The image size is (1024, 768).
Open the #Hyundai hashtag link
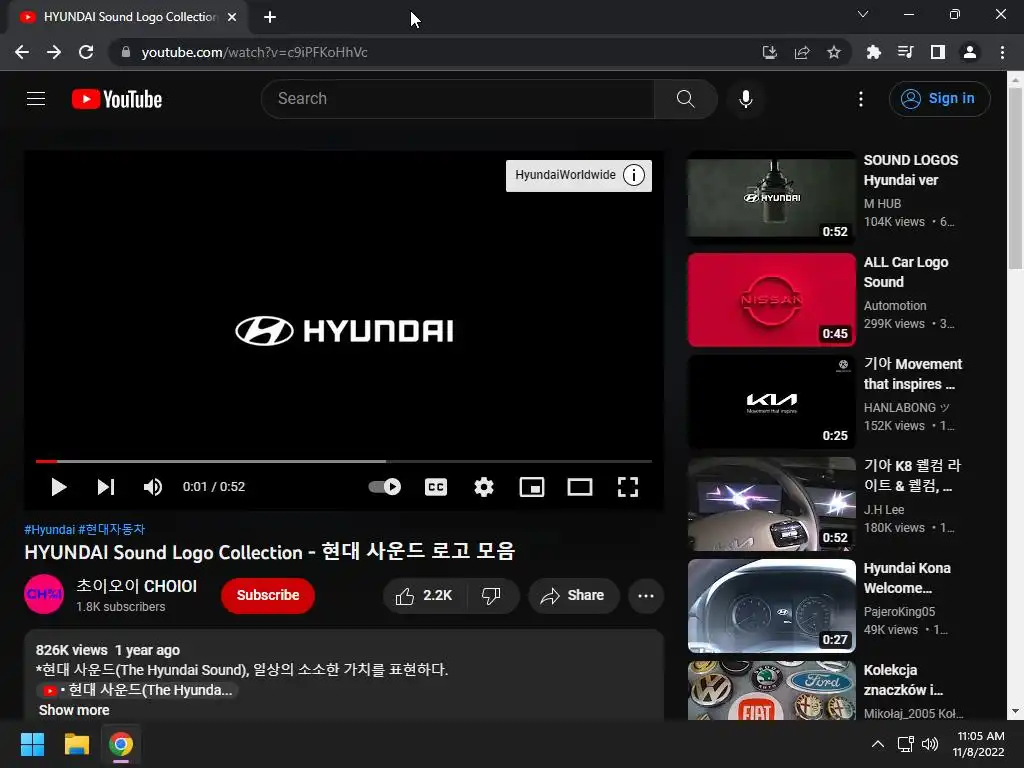click(x=50, y=529)
